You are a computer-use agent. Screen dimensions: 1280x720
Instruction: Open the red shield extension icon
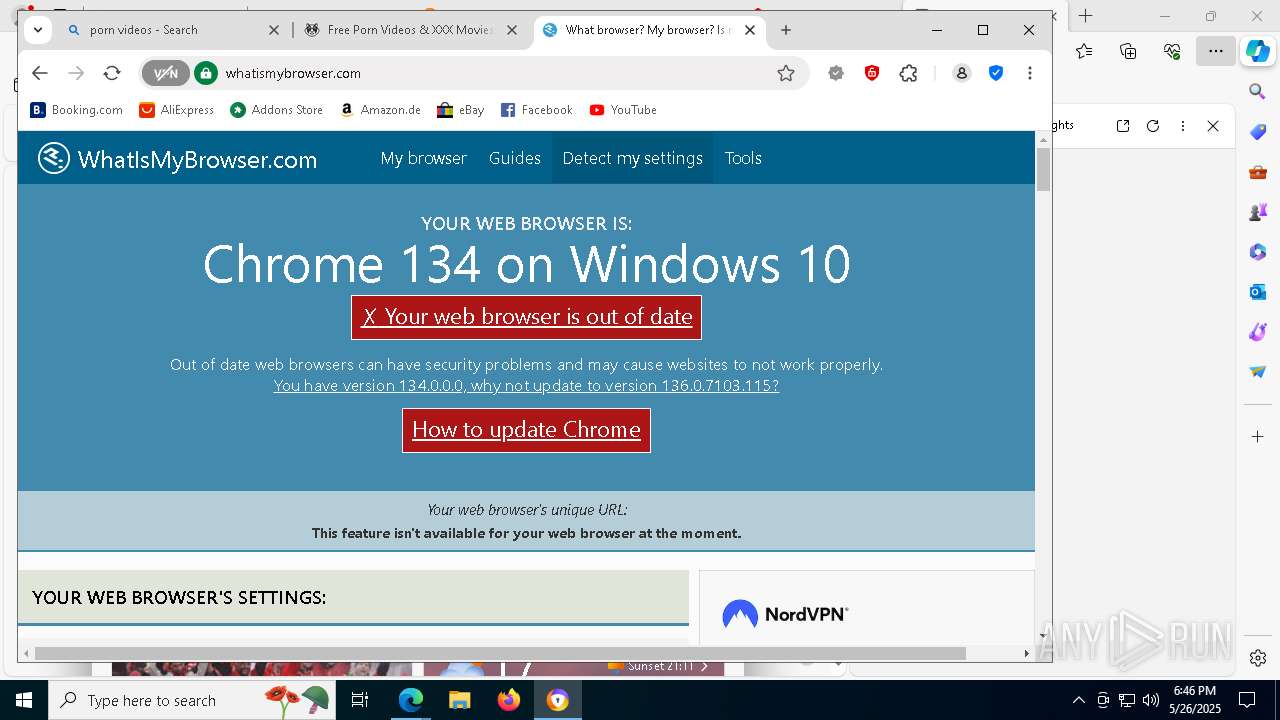coord(872,73)
